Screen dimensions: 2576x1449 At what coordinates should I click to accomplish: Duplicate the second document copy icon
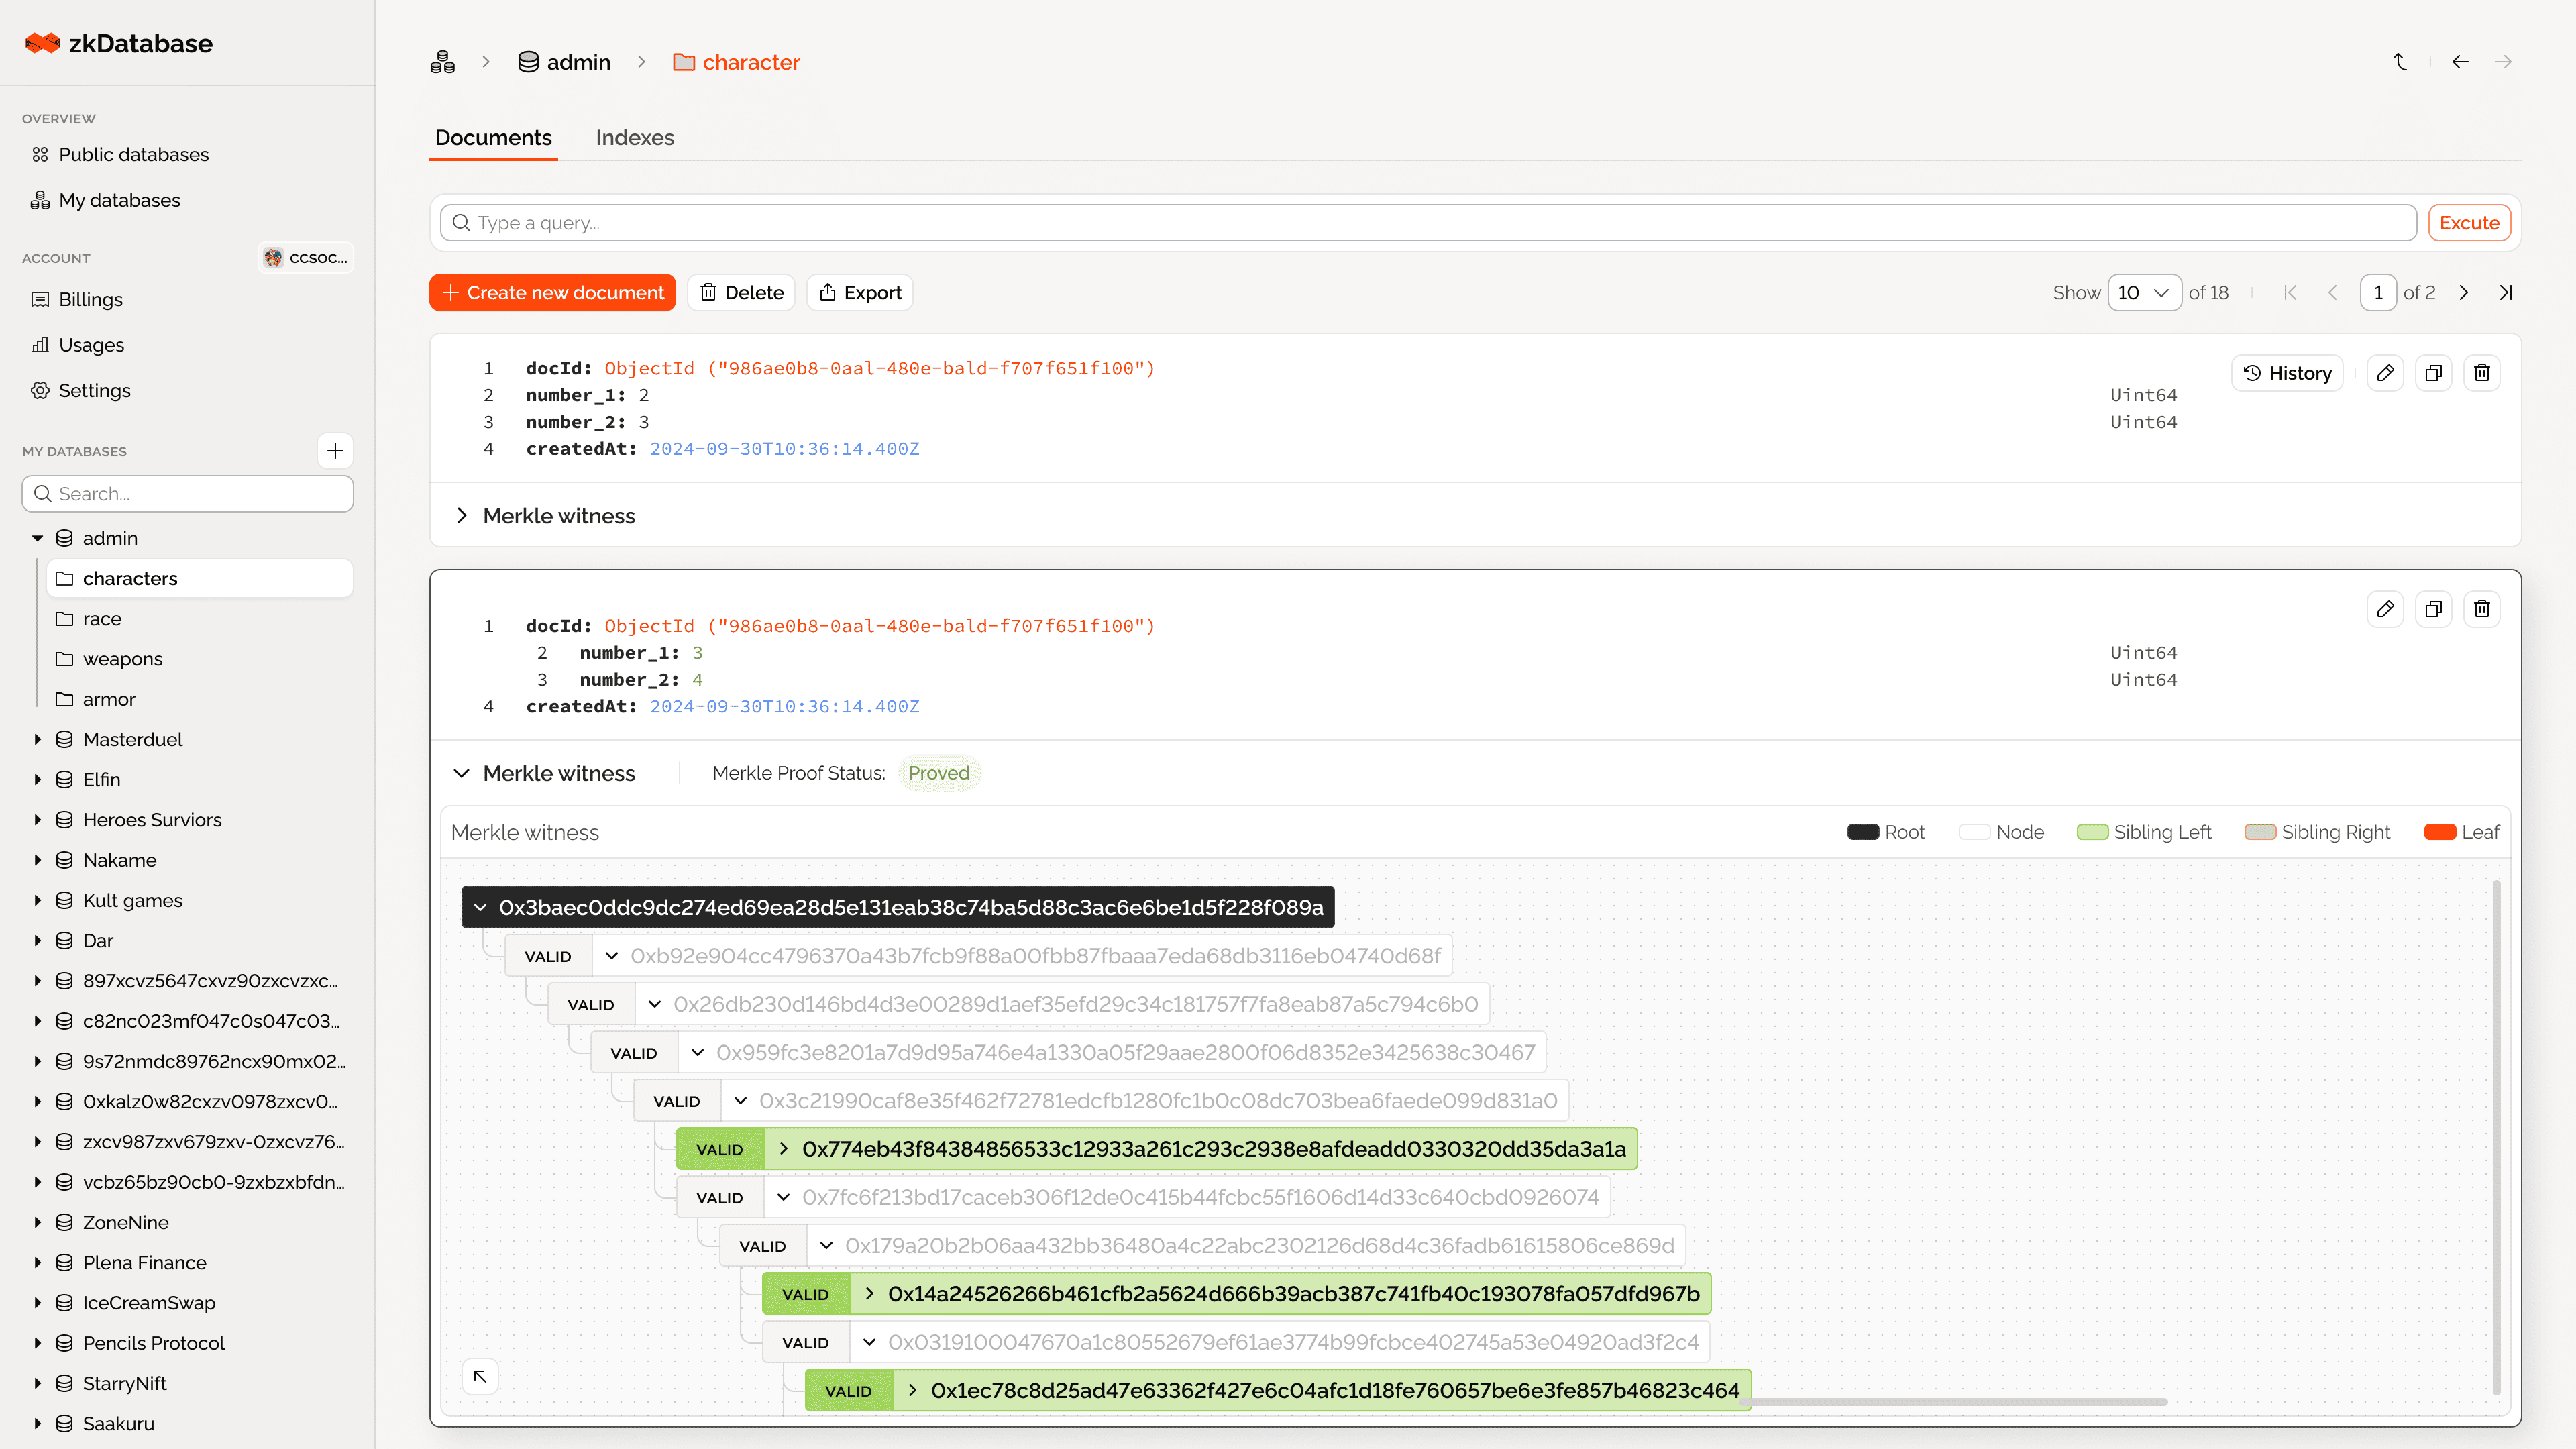tap(2433, 609)
